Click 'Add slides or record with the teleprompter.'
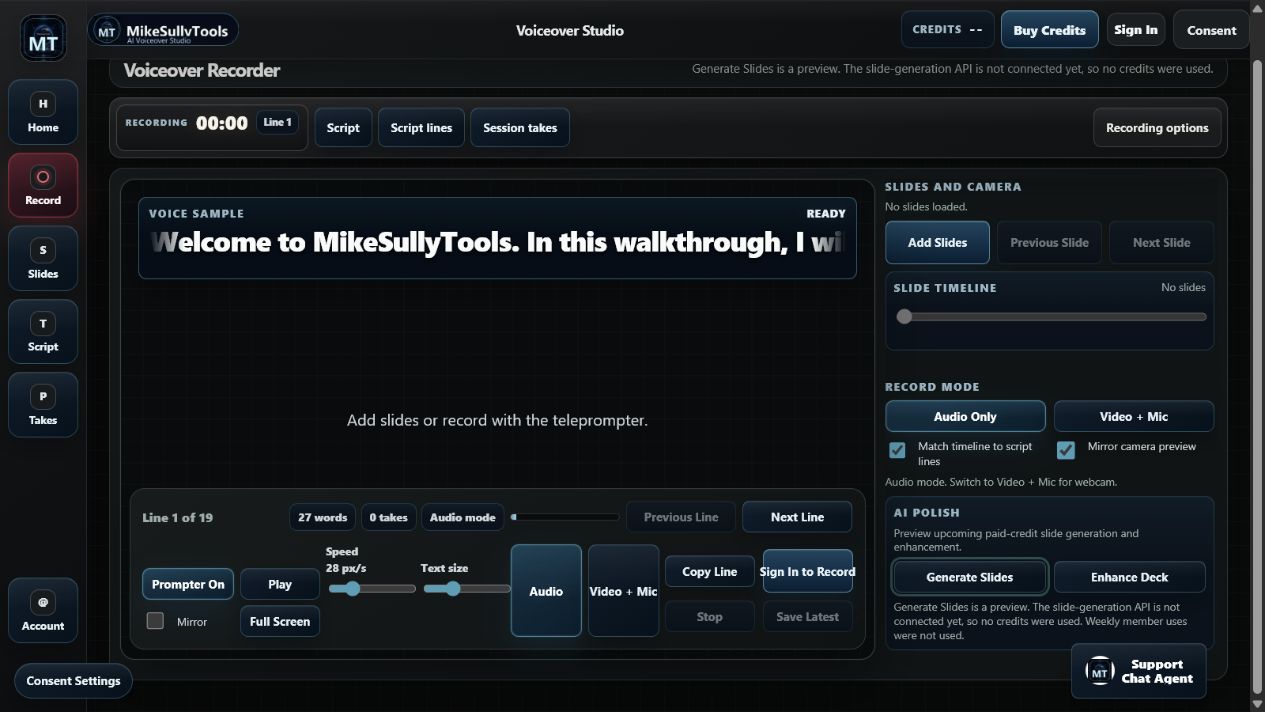Image resolution: width=1265 pixels, height=712 pixels. point(497,420)
